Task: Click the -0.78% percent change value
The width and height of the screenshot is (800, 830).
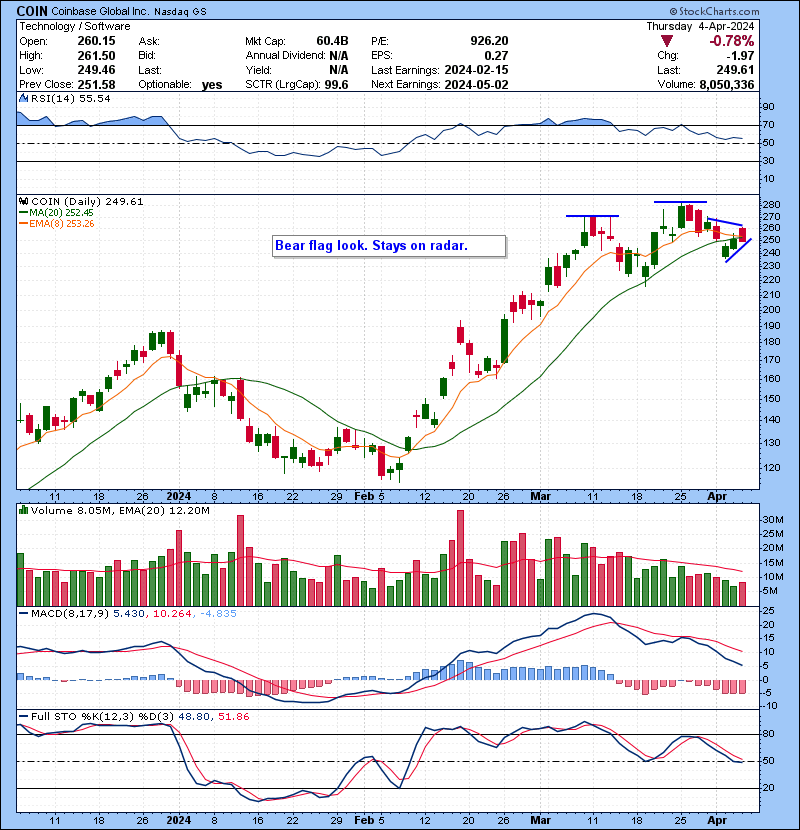Action: coord(732,41)
